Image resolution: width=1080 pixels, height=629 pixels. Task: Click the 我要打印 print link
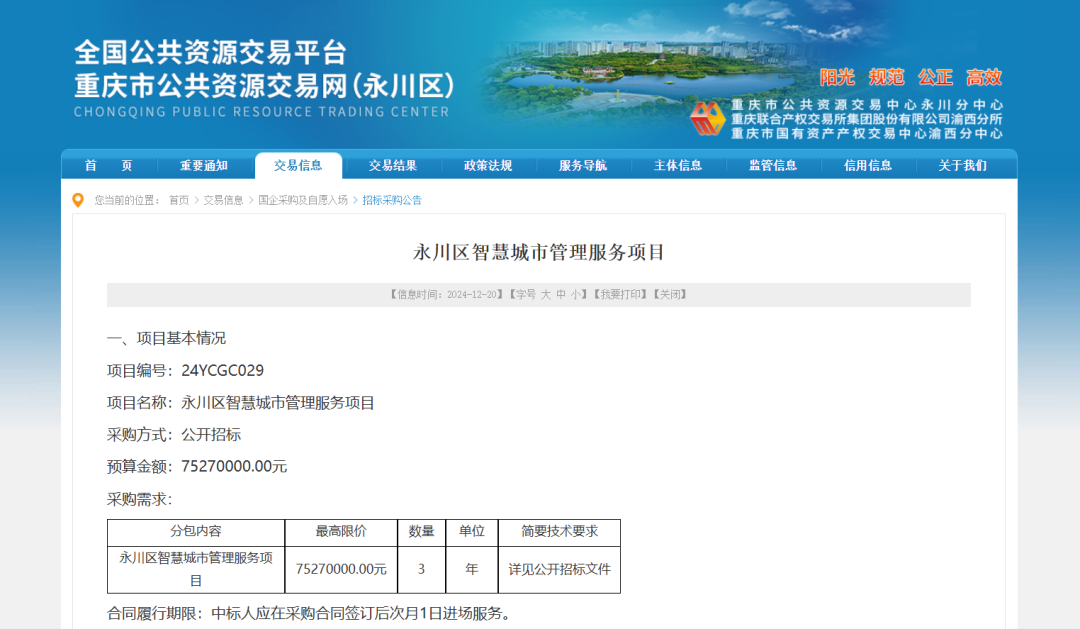point(622,295)
